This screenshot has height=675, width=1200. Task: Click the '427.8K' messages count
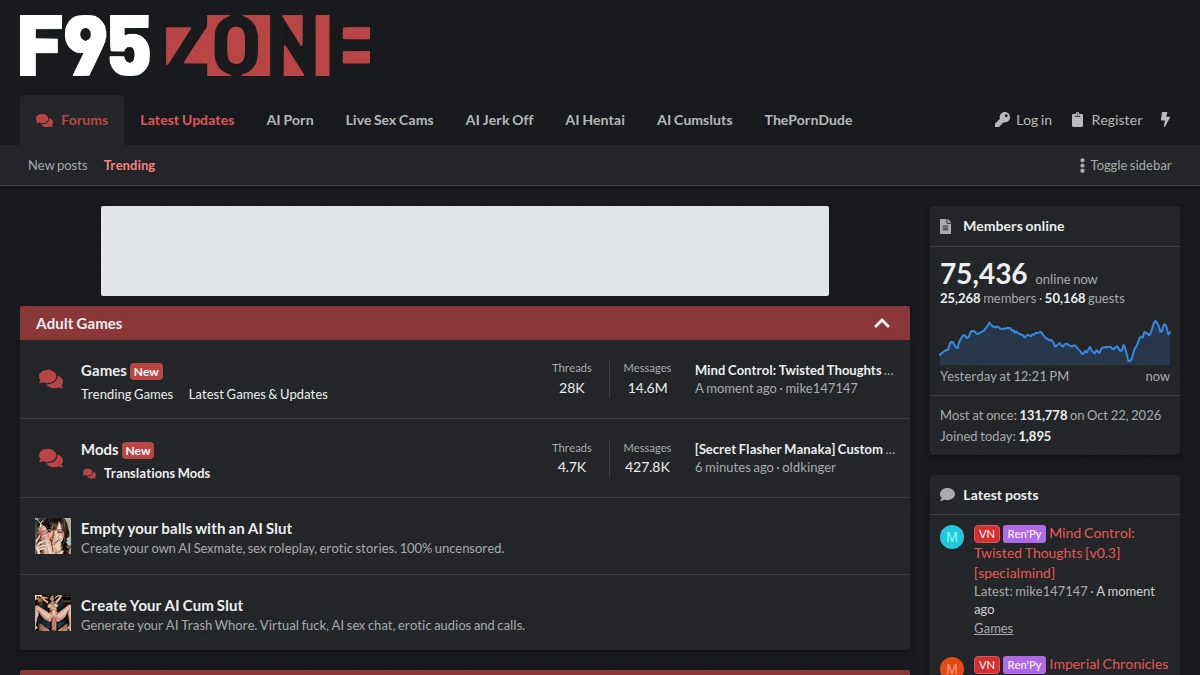647,467
